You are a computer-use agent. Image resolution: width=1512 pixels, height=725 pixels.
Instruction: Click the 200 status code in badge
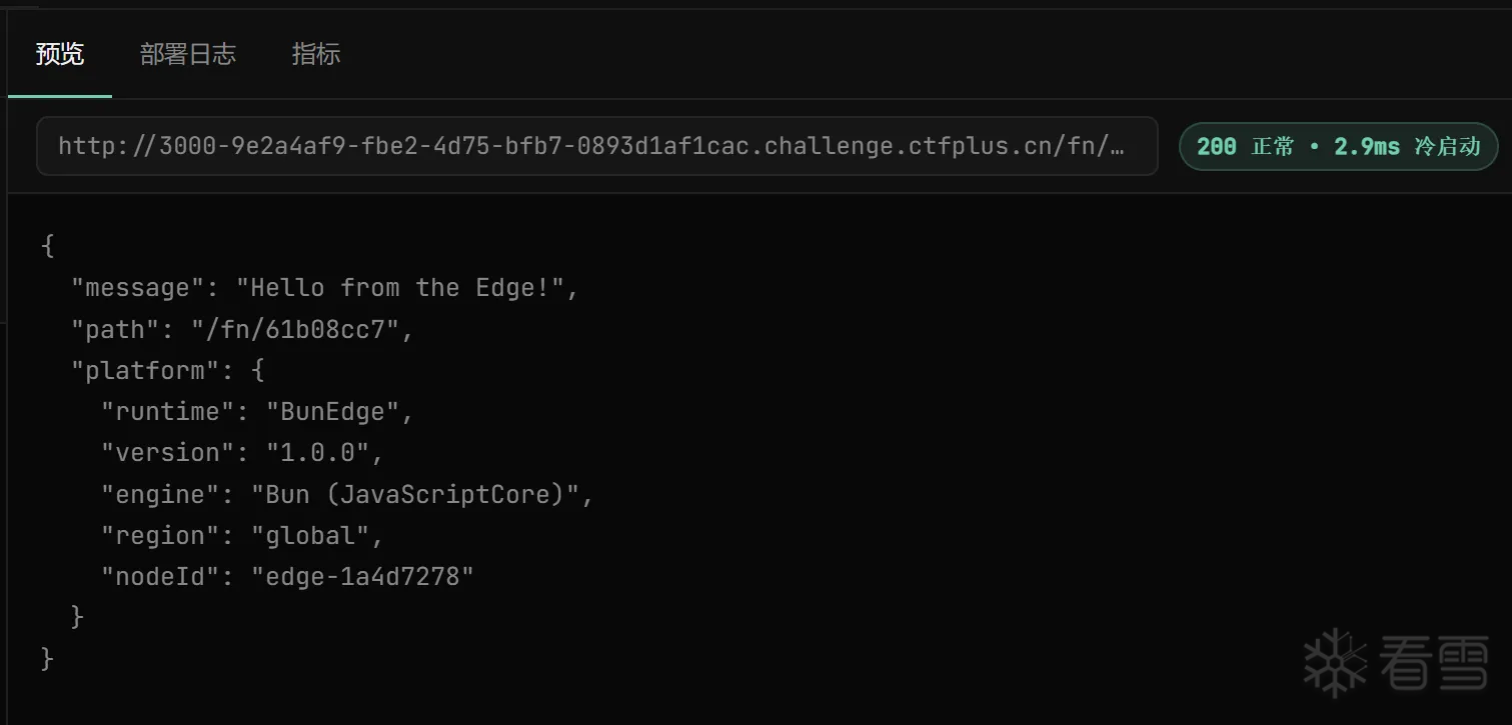1216,147
